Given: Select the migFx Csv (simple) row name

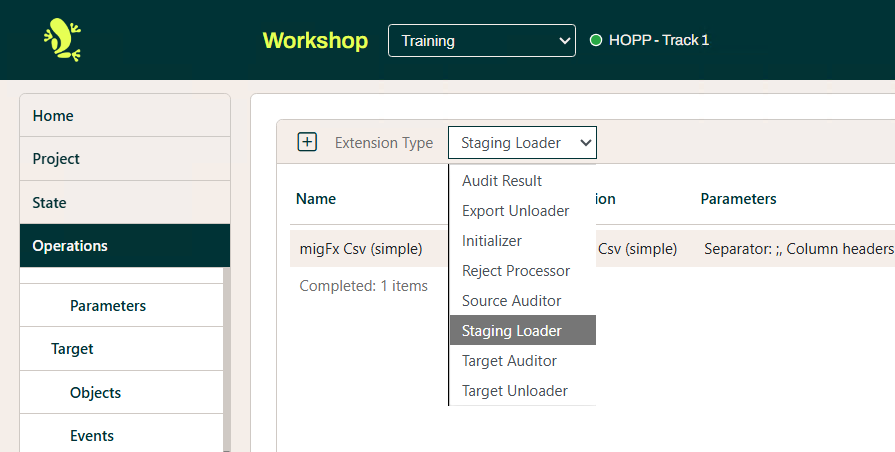Looking at the screenshot, I should [361, 249].
